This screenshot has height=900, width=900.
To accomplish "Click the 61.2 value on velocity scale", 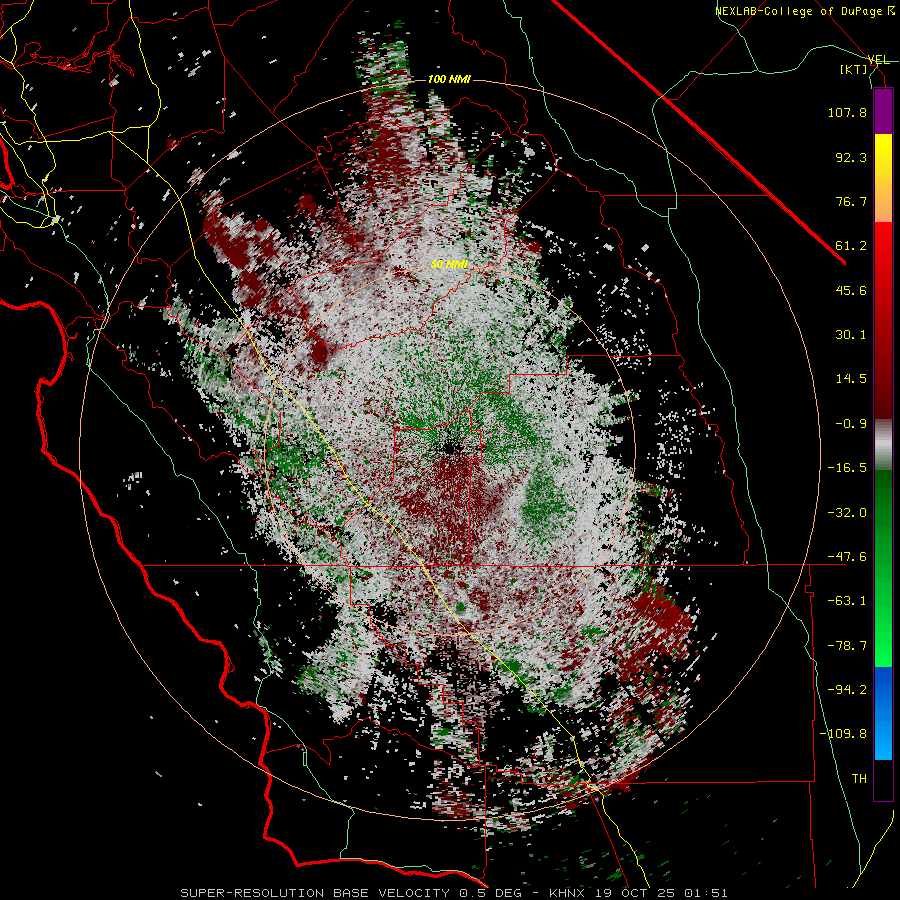I will [851, 246].
